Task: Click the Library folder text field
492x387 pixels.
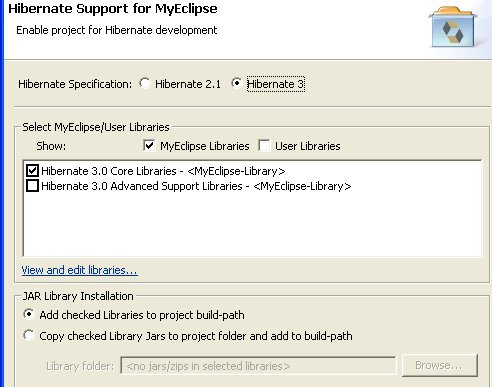Action: click(x=258, y=366)
